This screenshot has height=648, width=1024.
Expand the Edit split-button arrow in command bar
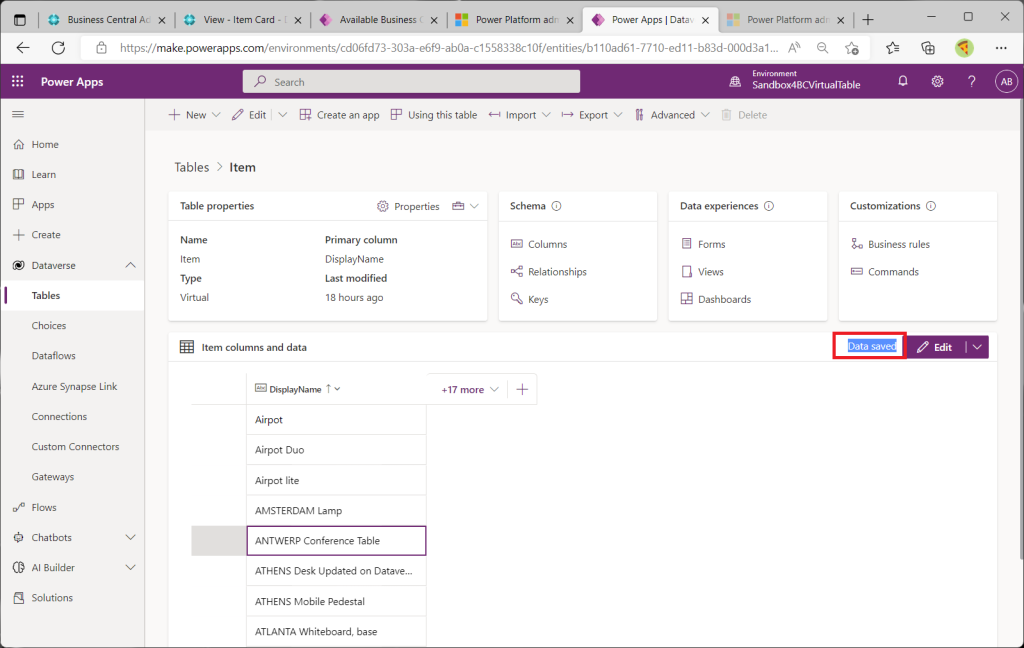(x=283, y=115)
